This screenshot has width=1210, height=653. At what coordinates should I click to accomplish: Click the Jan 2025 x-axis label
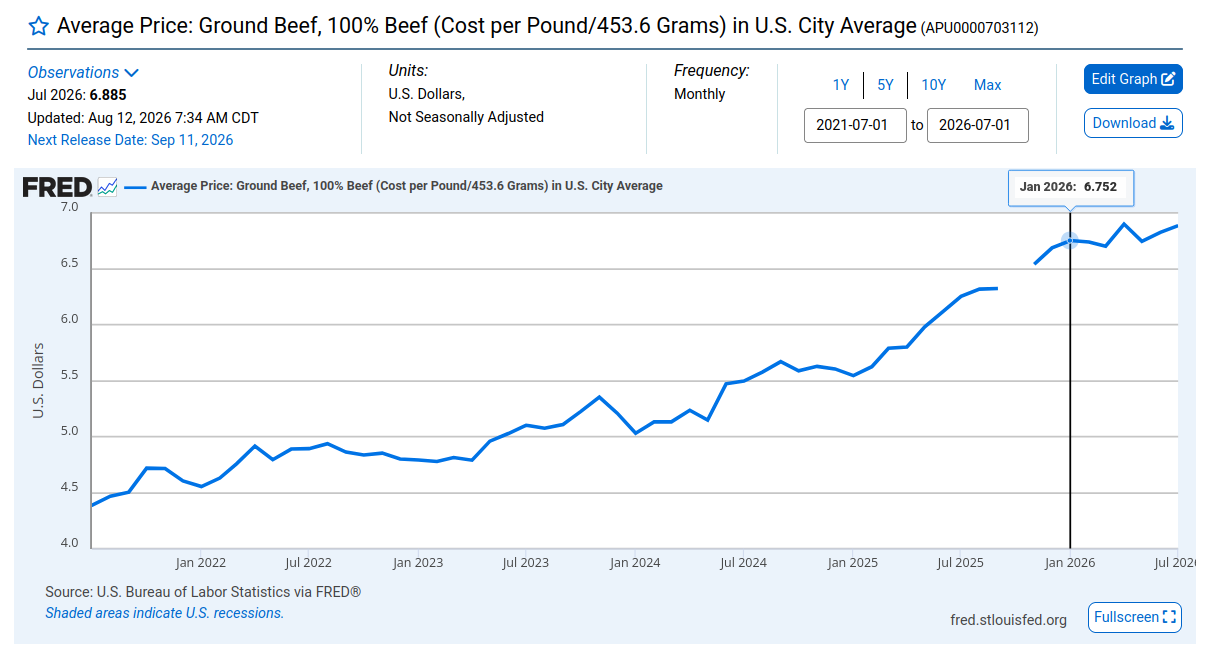pos(852,563)
